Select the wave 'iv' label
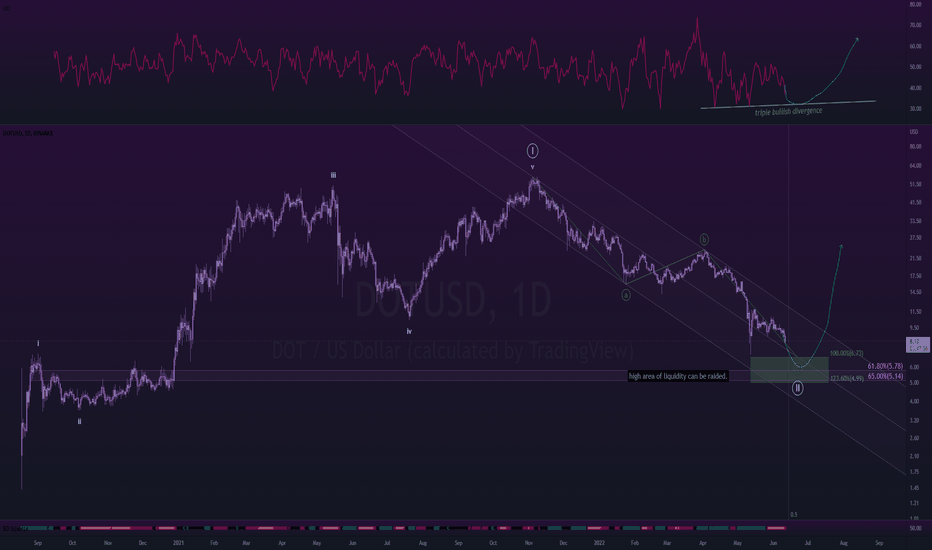 tap(409, 331)
